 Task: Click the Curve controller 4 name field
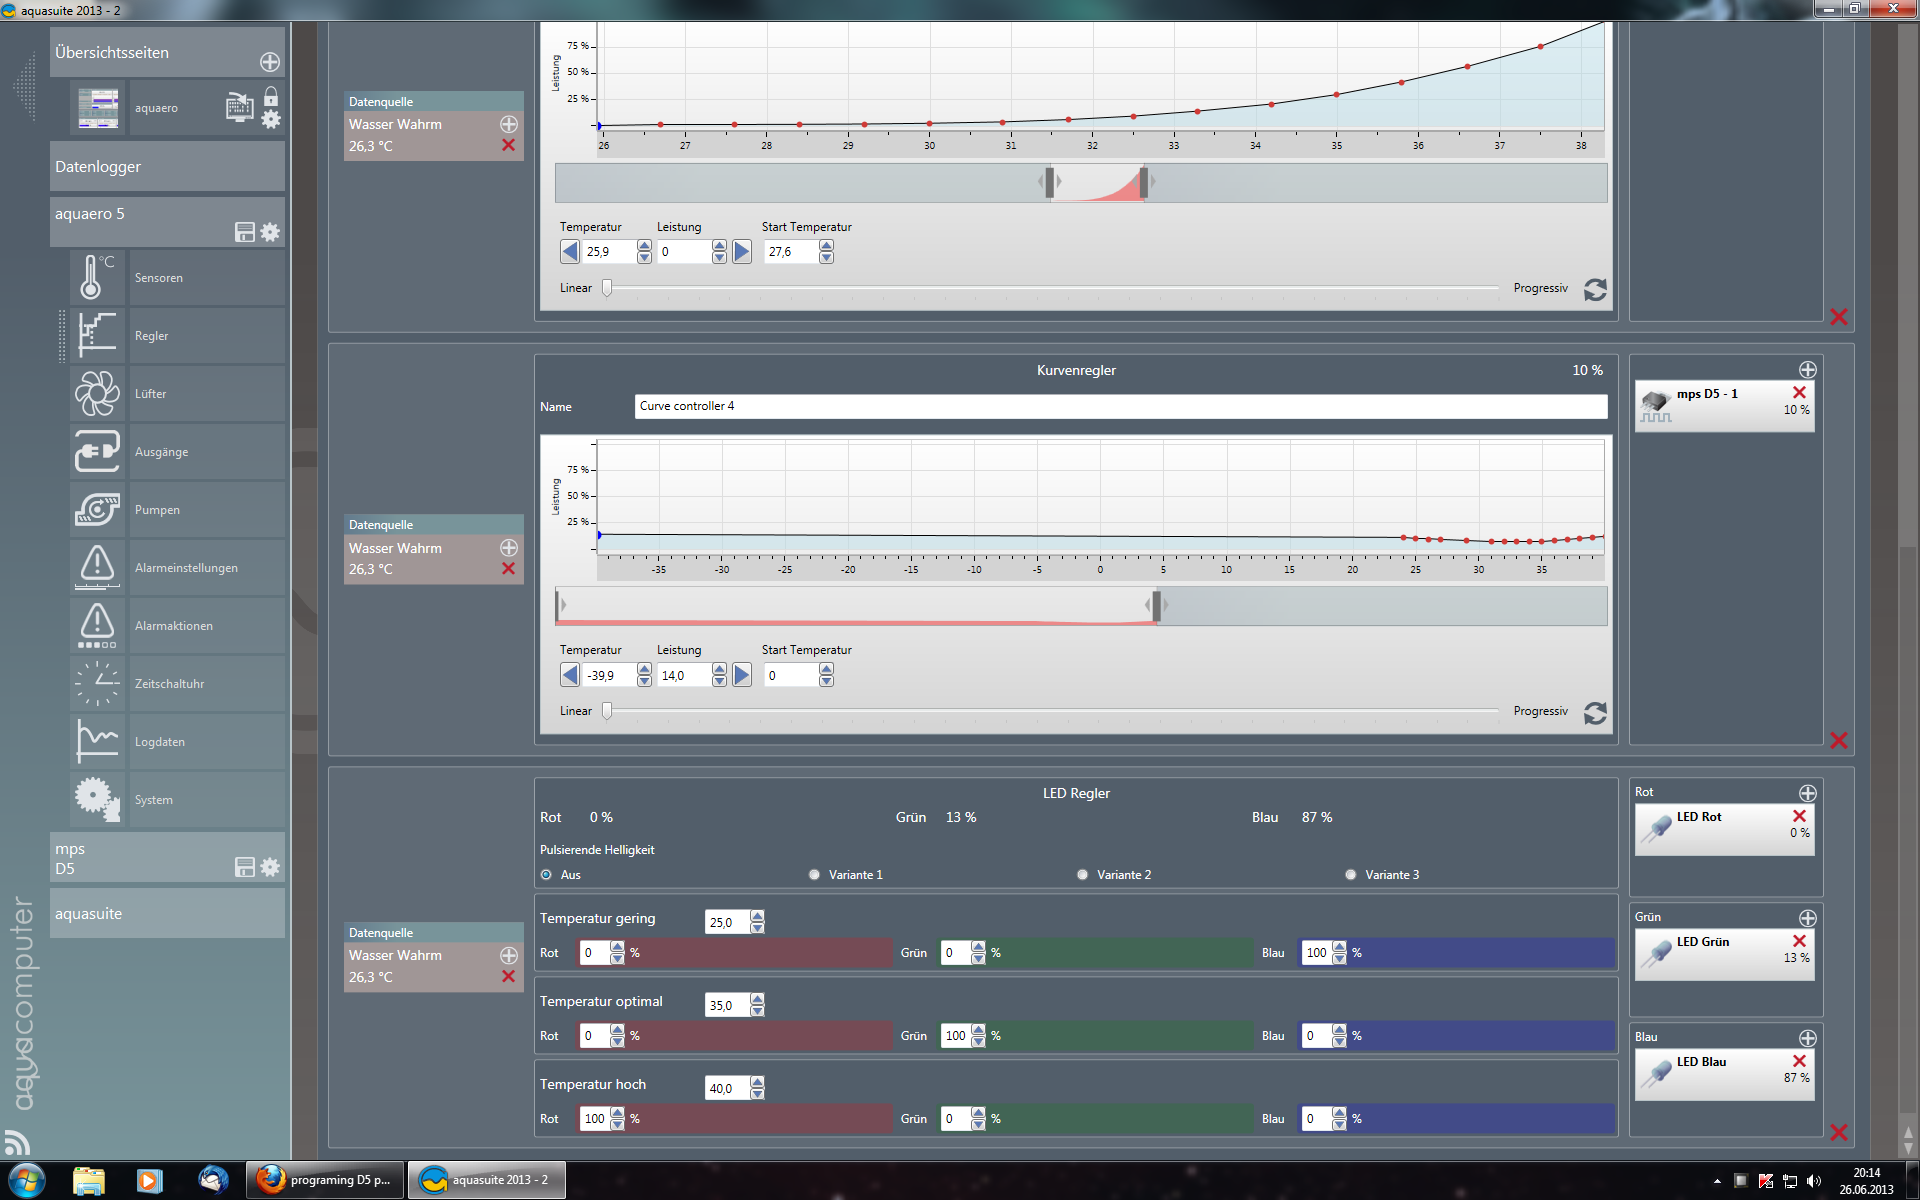1120,406
